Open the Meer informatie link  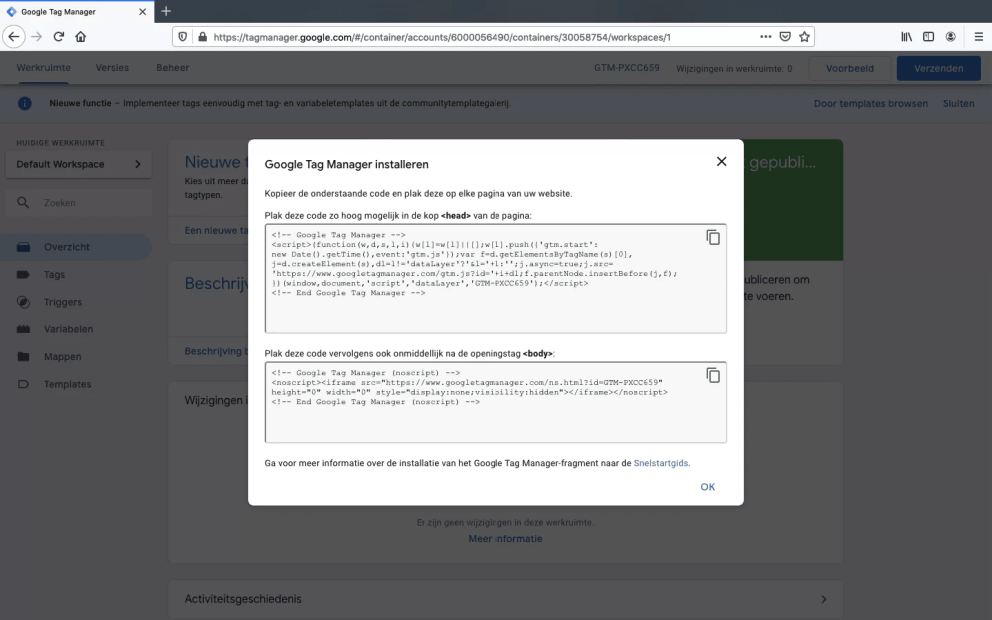(x=505, y=538)
